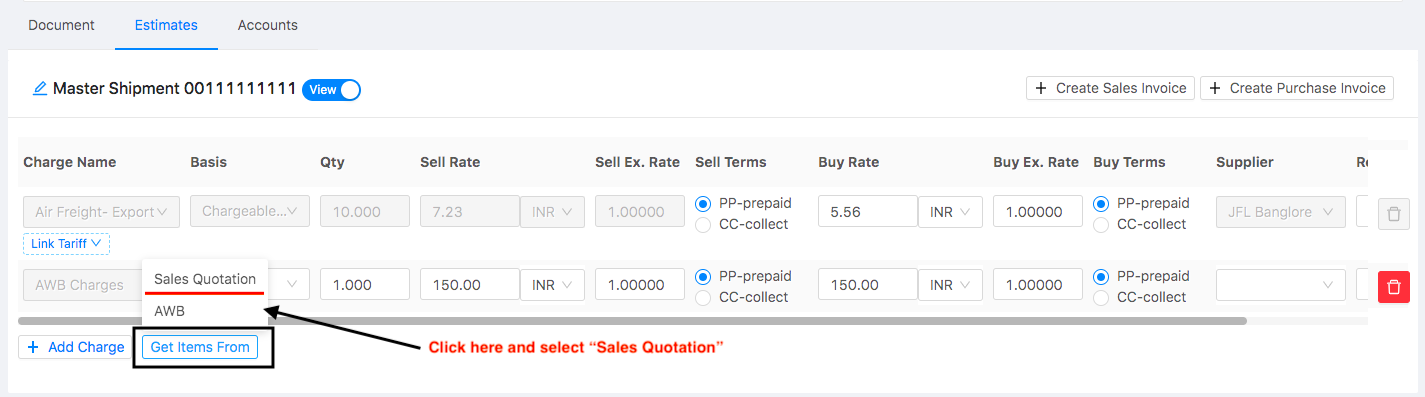Switch to the Document tab
The width and height of the screenshot is (1425, 397).
point(61,25)
